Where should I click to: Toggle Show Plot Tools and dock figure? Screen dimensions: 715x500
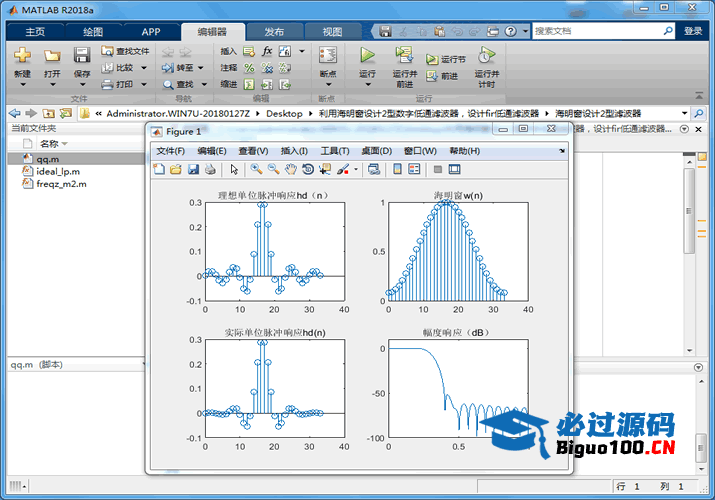click(455, 169)
